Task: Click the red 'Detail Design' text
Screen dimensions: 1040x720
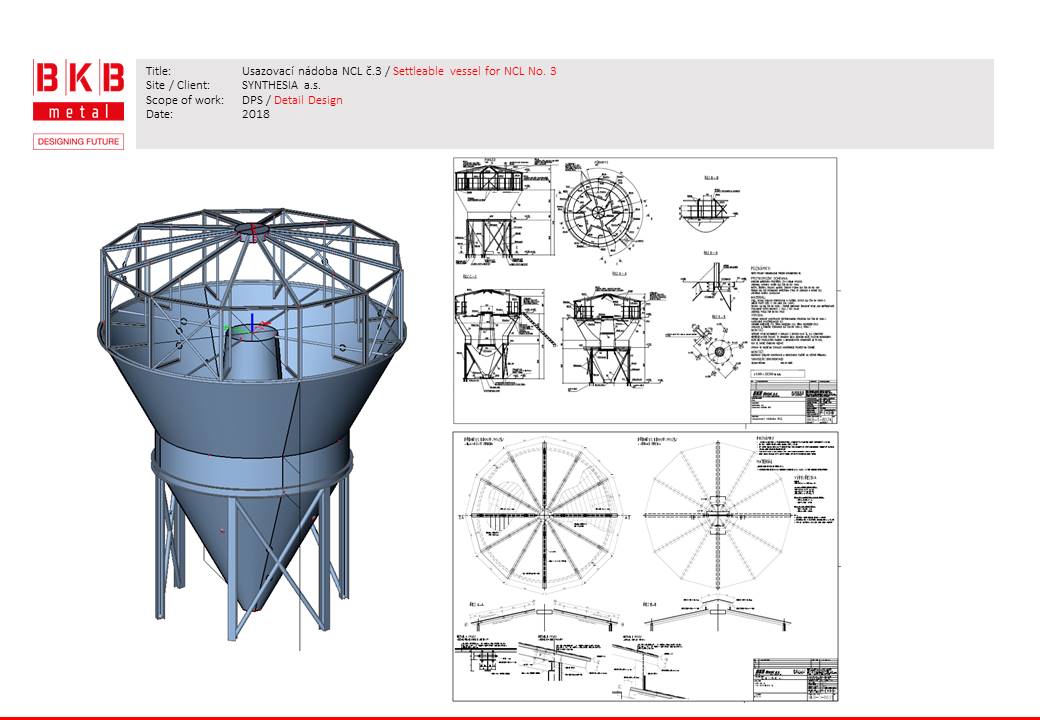Action: [308, 100]
